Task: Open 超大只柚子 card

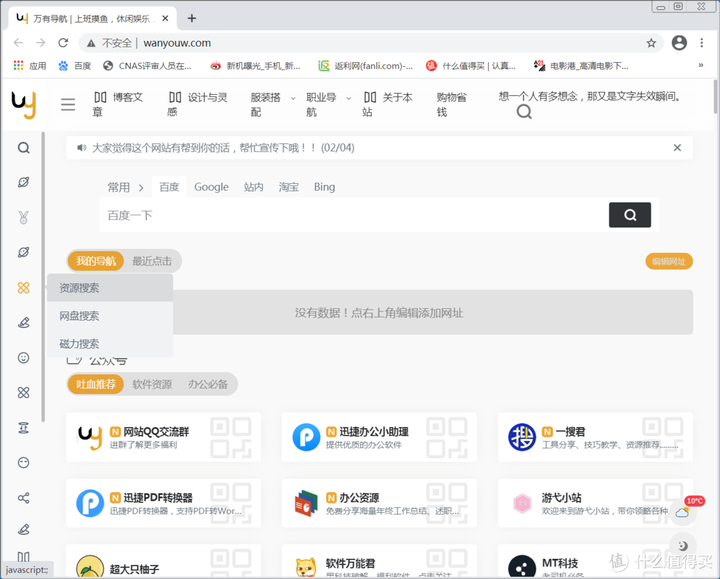Action: (163, 562)
